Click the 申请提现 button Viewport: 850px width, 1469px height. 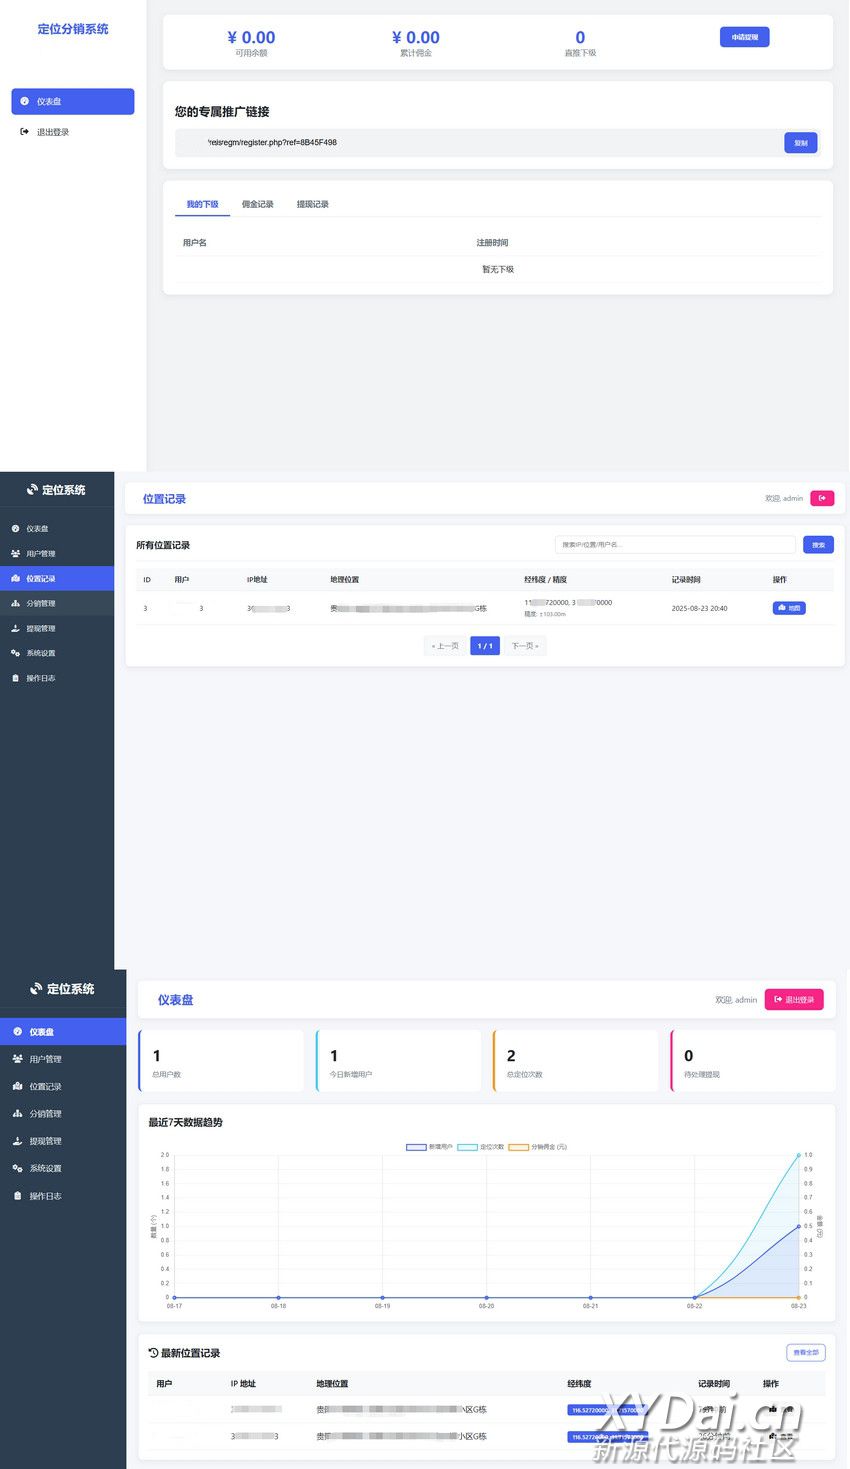click(x=744, y=37)
